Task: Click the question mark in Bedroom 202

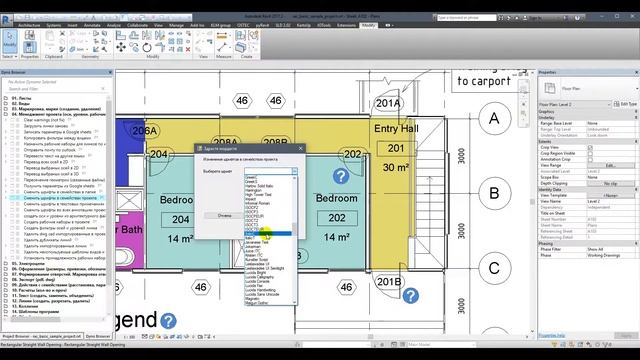Action: [341, 176]
